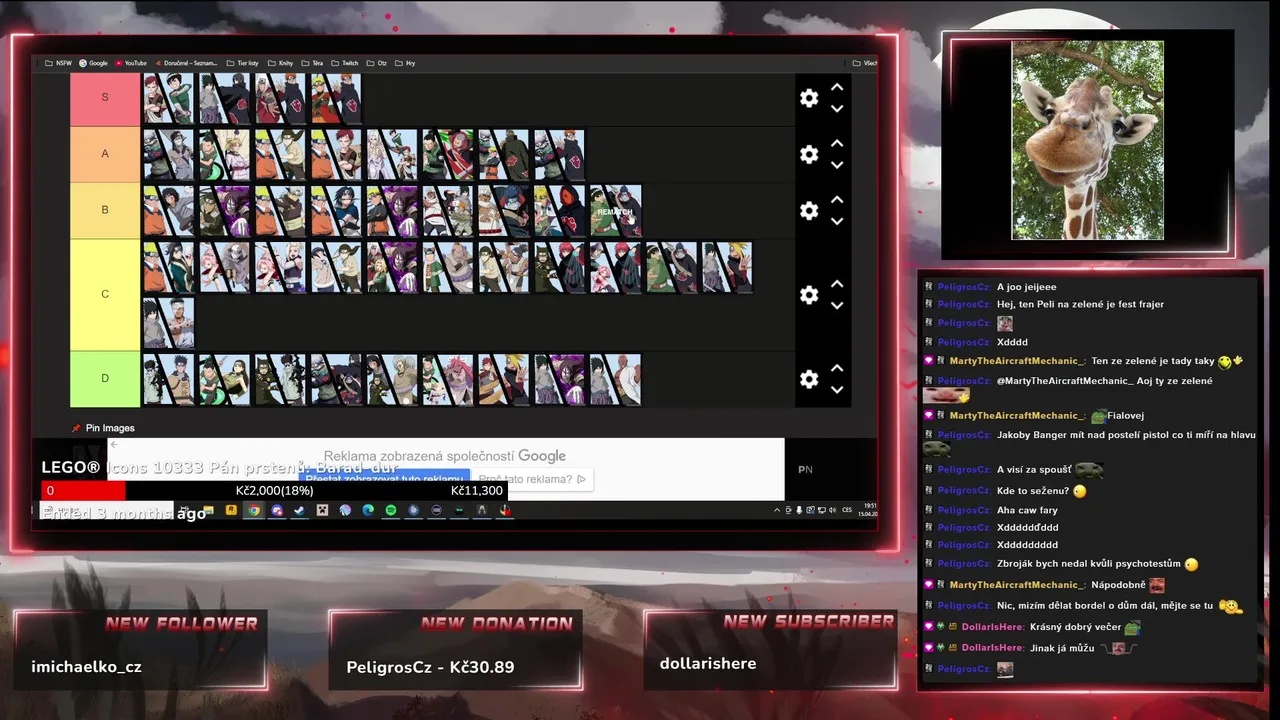Click the taskbar clock showing 19:51

pos(868,508)
